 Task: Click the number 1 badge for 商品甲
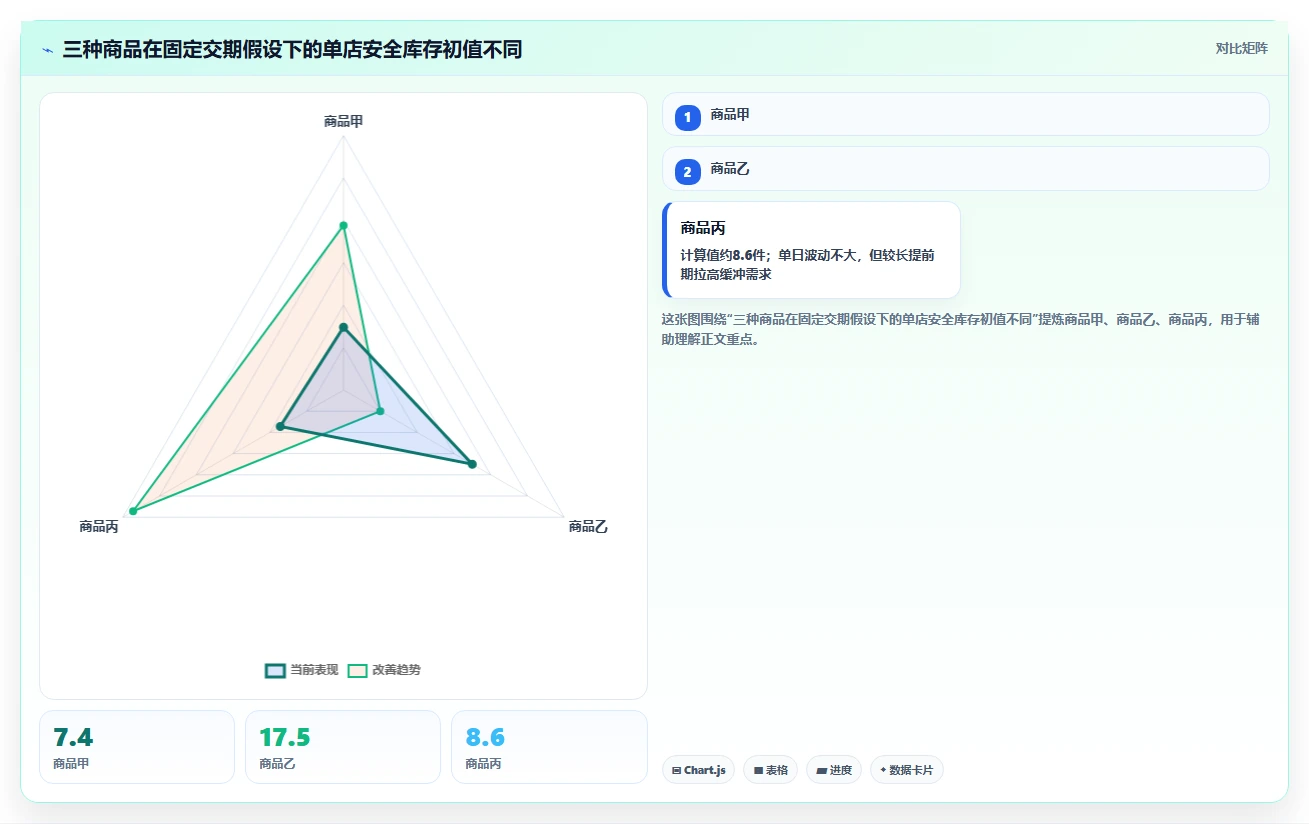click(x=687, y=118)
